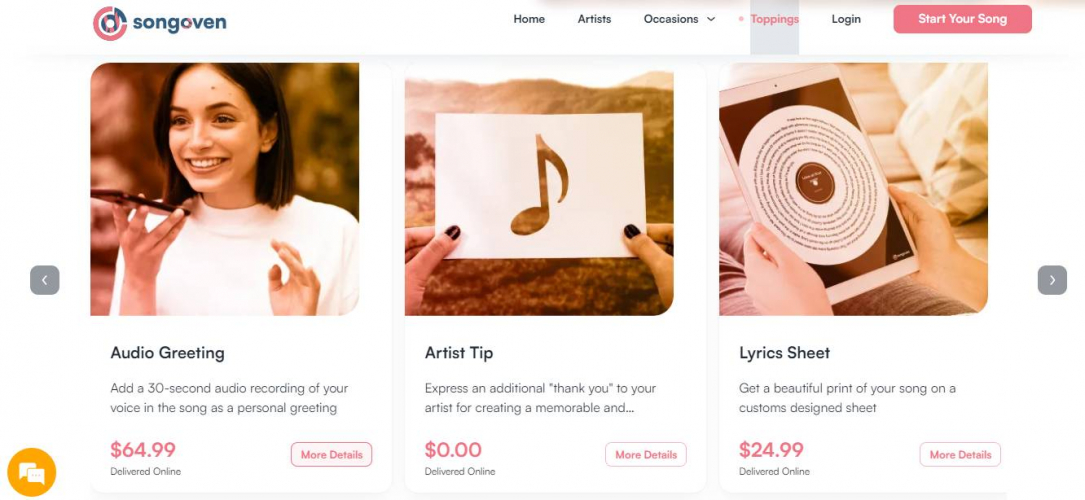The height and width of the screenshot is (500, 1085).
Task: Click the Songoven logo icon
Action: (109, 22)
